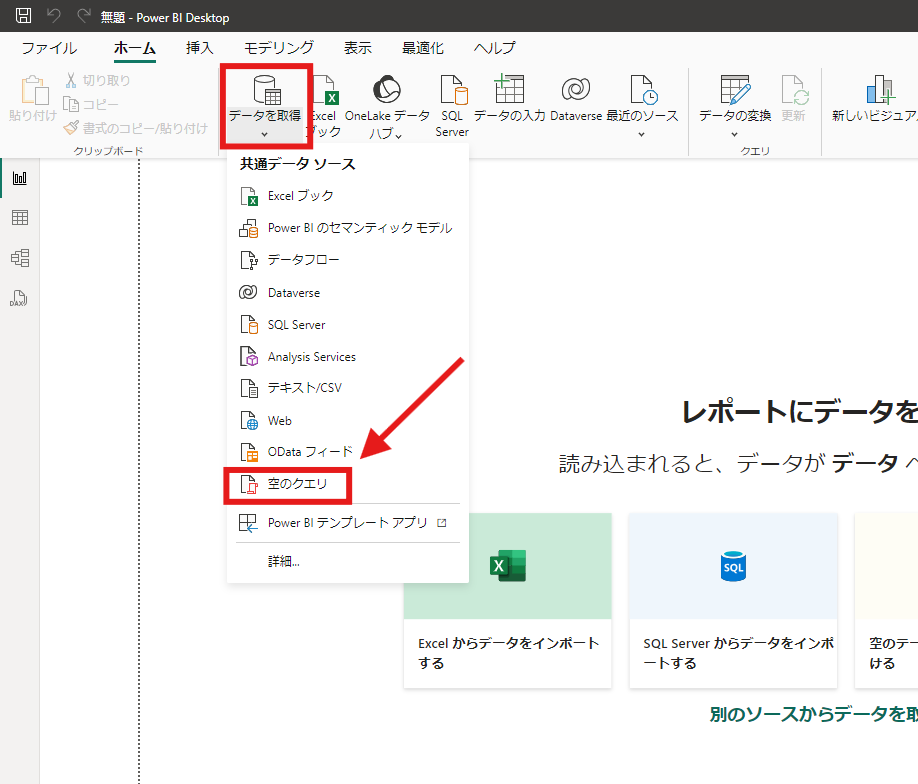The height and width of the screenshot is (784, 918).
Task: Open the 最適化 ribbon tab
Action: tap(423, 48)
